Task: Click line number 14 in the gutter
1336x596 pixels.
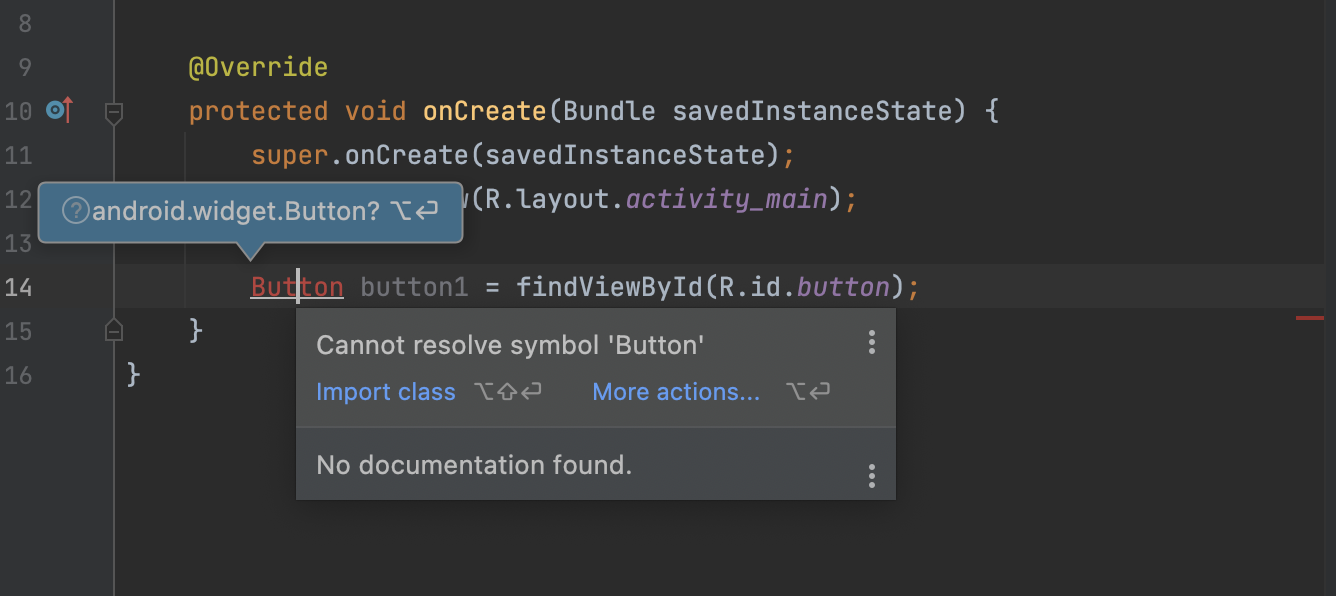Action: pyautogui.click(x=18, y=287)
